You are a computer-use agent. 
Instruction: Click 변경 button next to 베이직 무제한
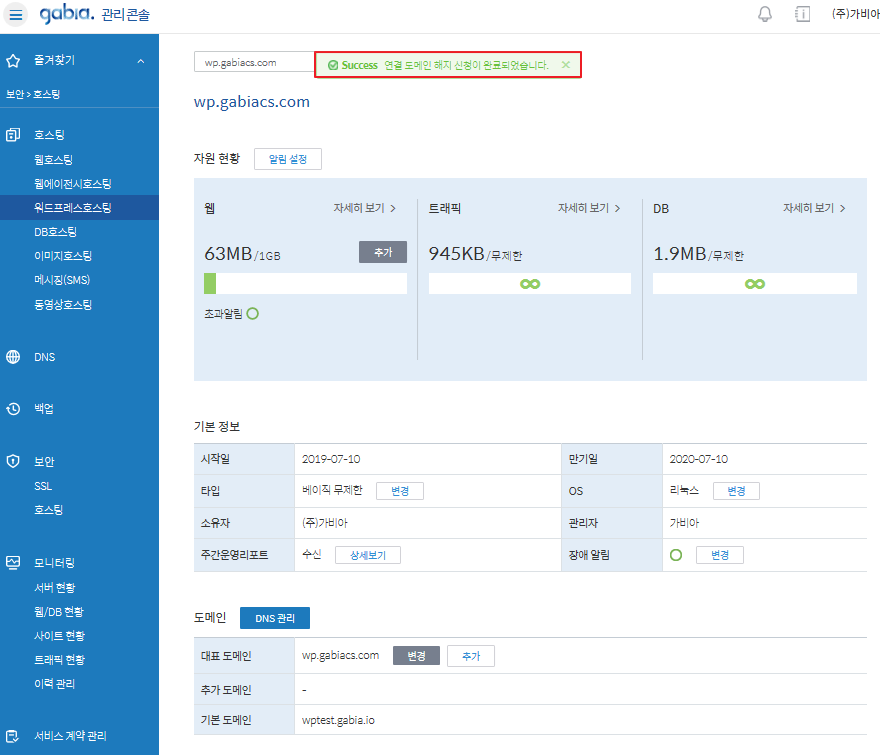[x=400, y=491]
